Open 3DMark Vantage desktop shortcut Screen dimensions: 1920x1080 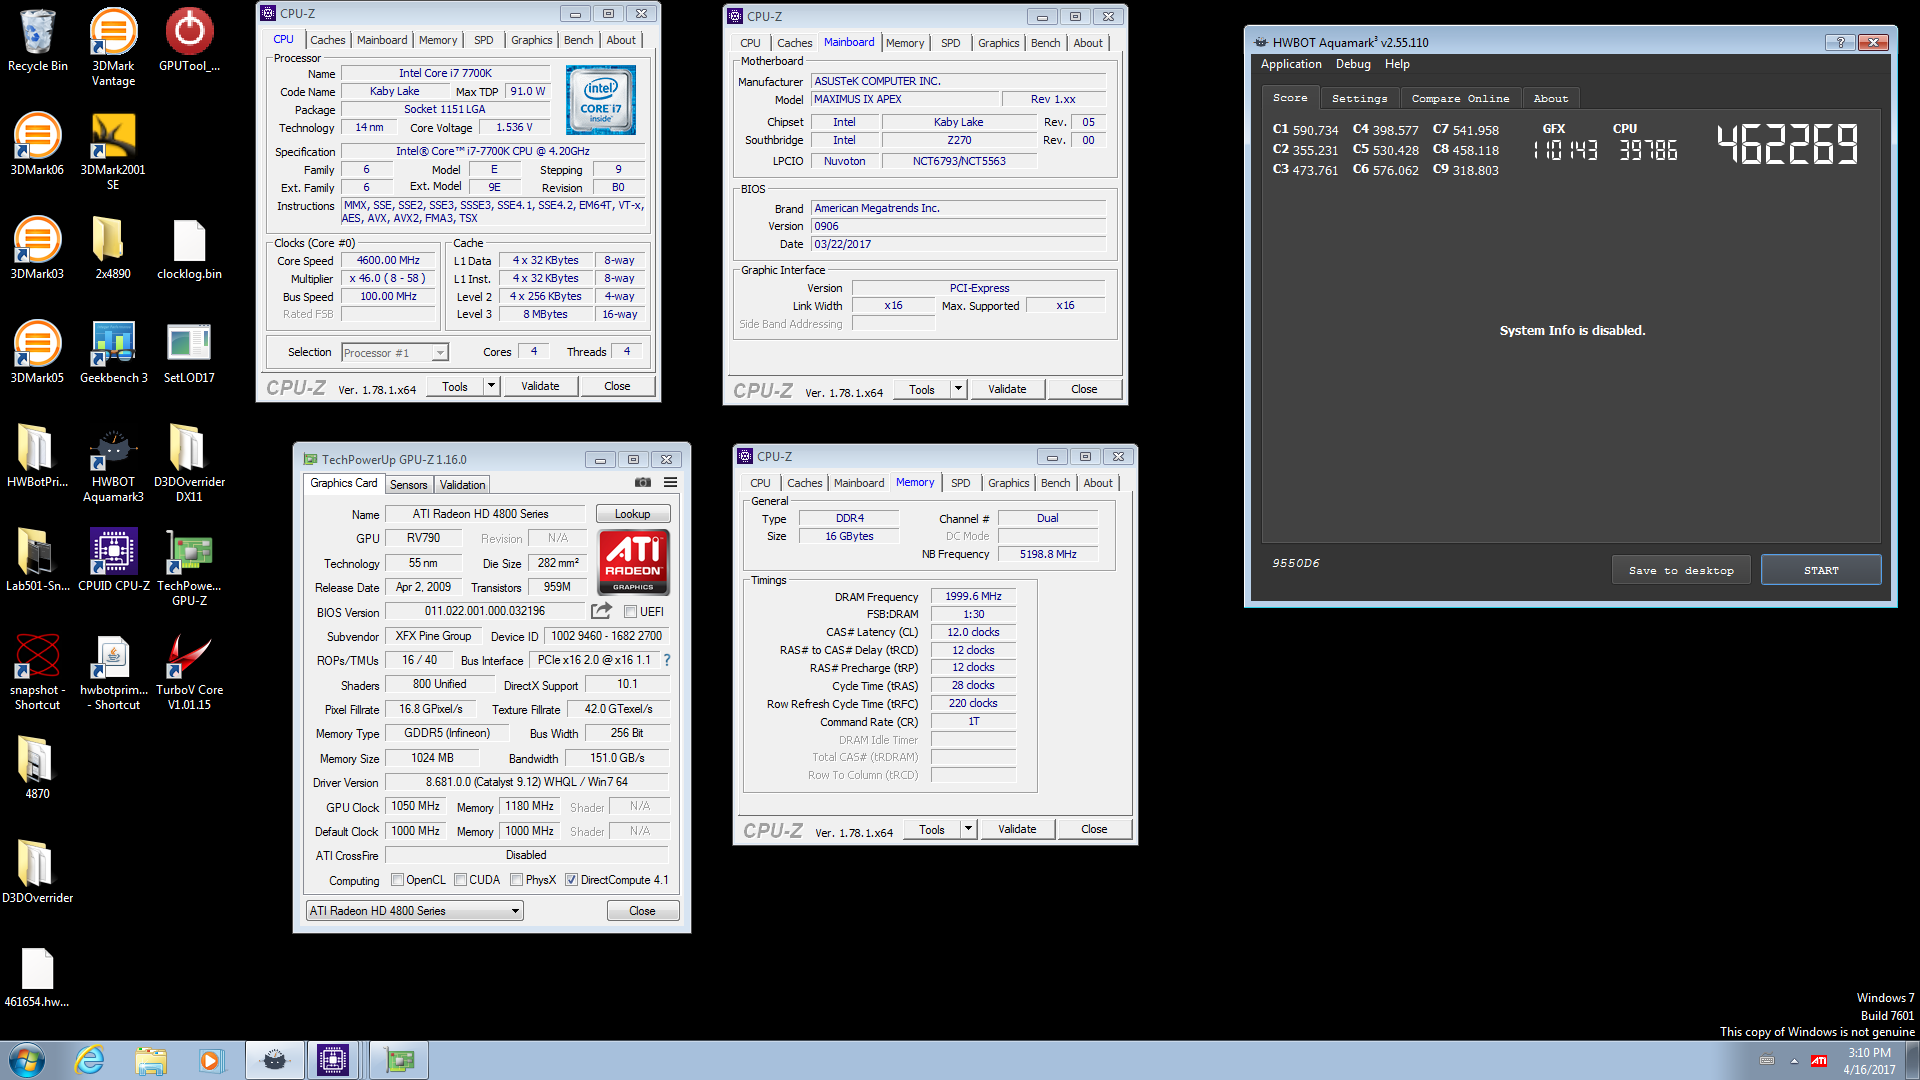(113, 46)
